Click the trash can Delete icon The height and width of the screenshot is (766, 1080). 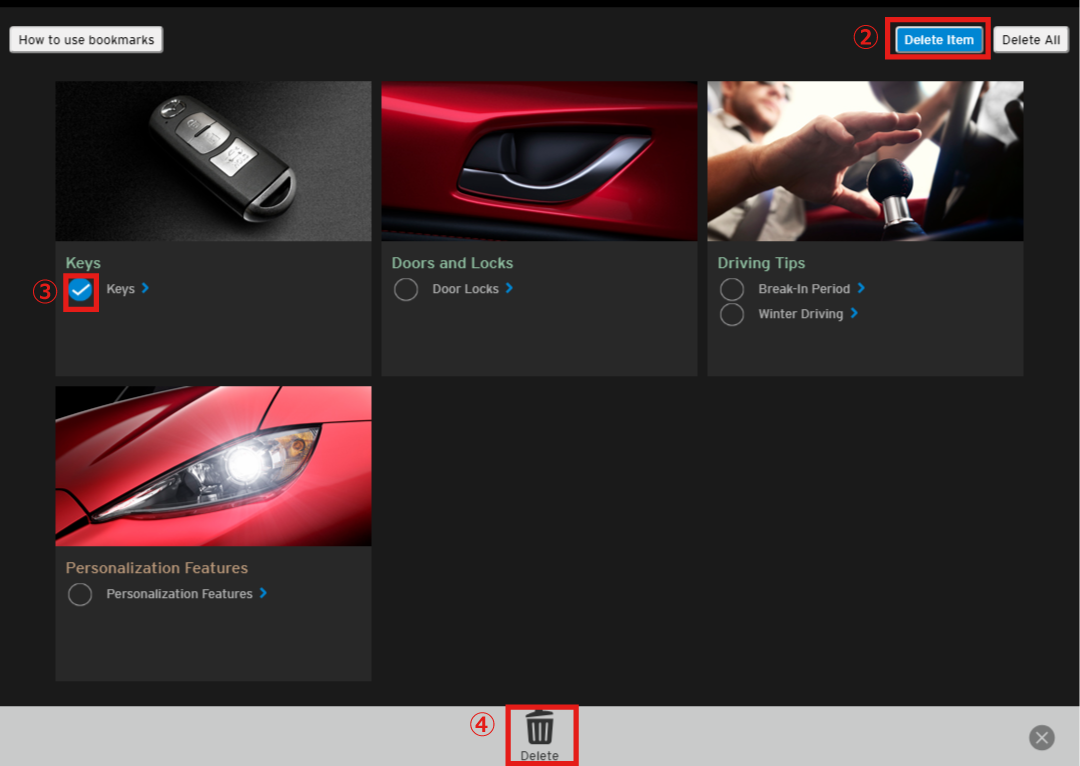[x=540, y=728]
